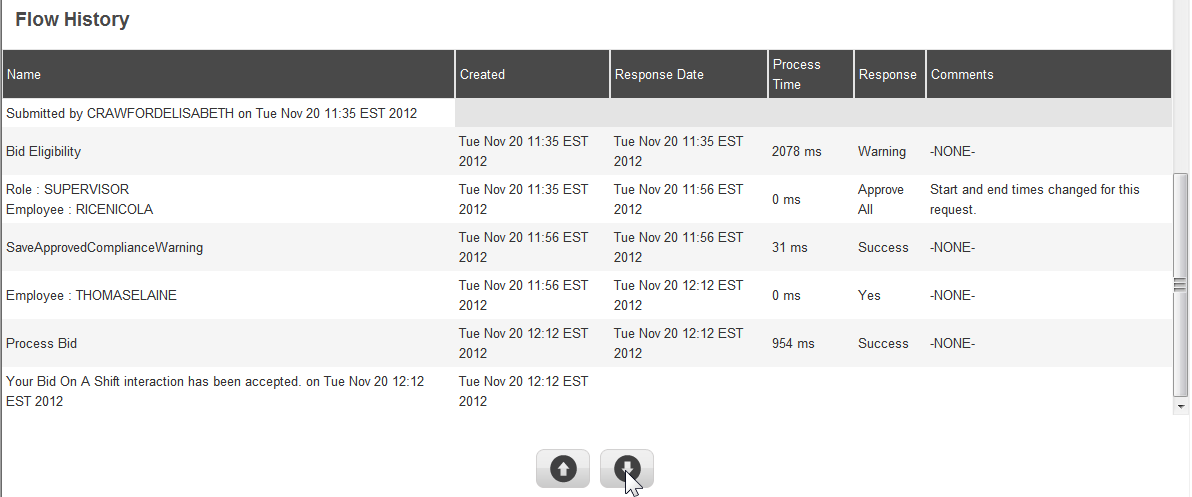This screenshot has height=497, width=1192.
Task: Click the Warning response in Bid Eligibility row
Action: [x=882, y=152]
